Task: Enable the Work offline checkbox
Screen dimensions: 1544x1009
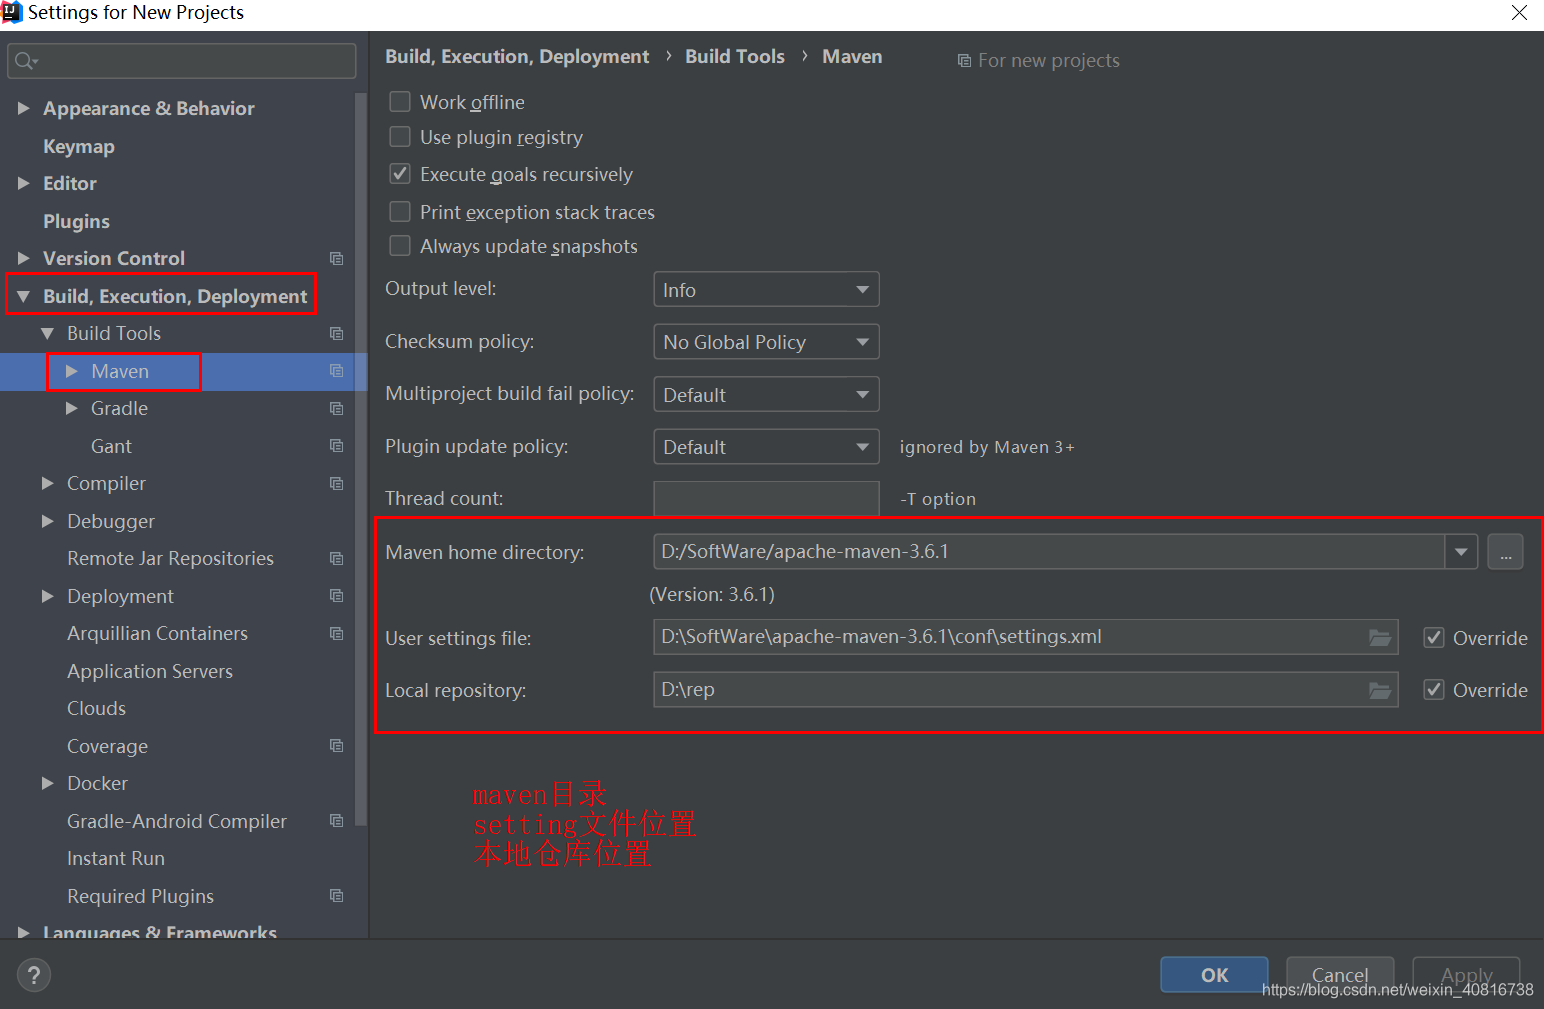Action: point(400,102)
